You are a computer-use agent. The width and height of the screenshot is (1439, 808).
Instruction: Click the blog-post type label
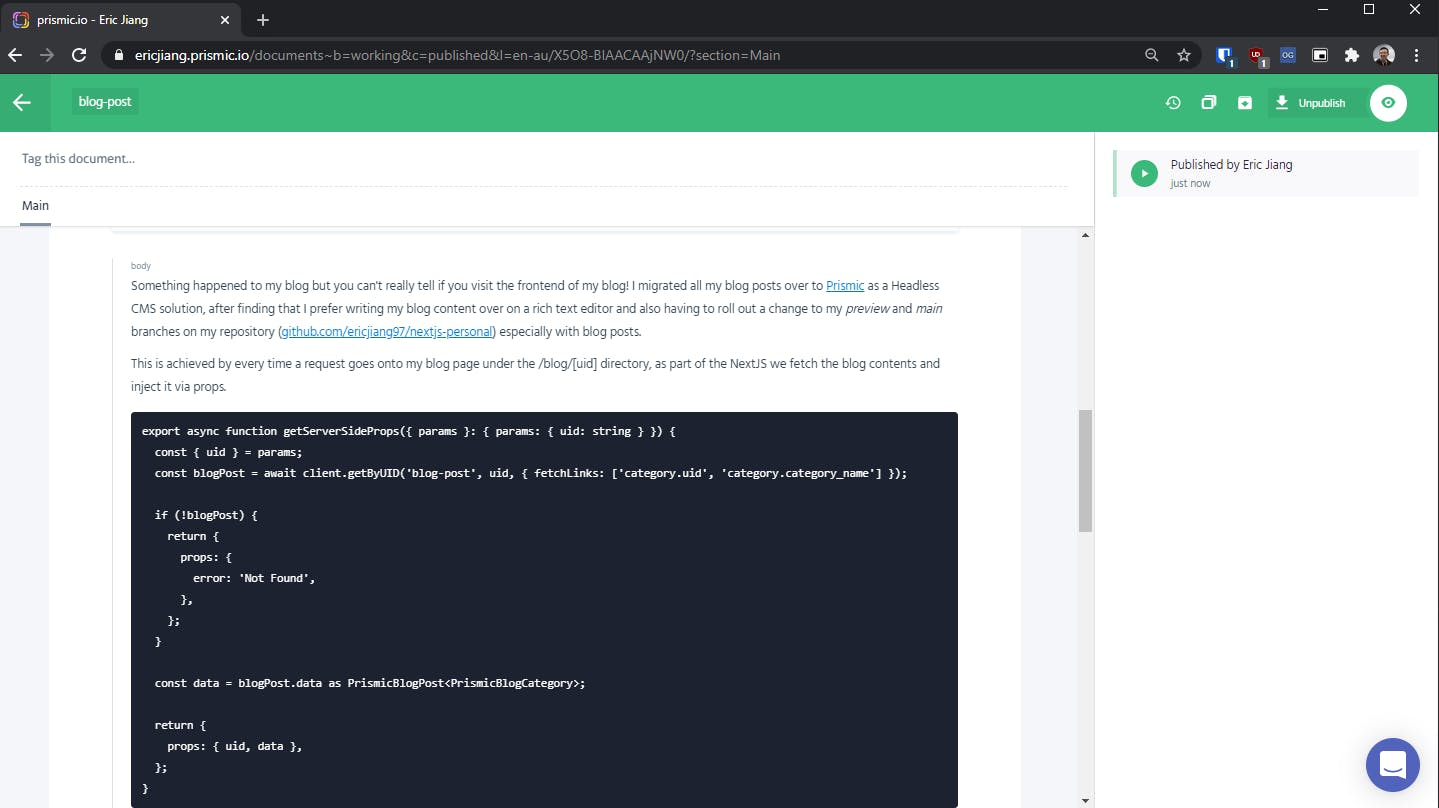[105, 101]
